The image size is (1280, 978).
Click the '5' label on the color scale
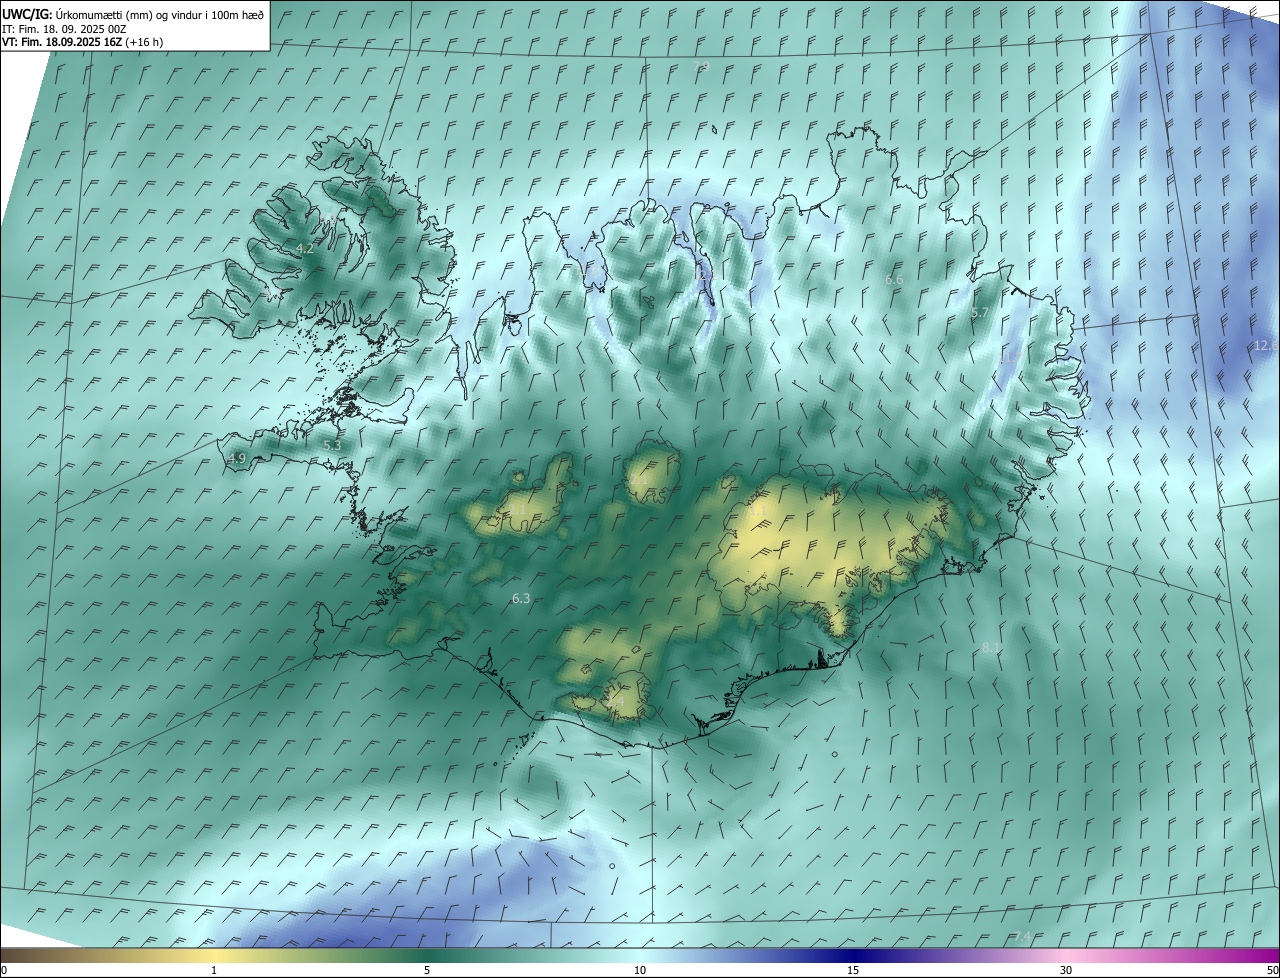click(x=427, y=970)
